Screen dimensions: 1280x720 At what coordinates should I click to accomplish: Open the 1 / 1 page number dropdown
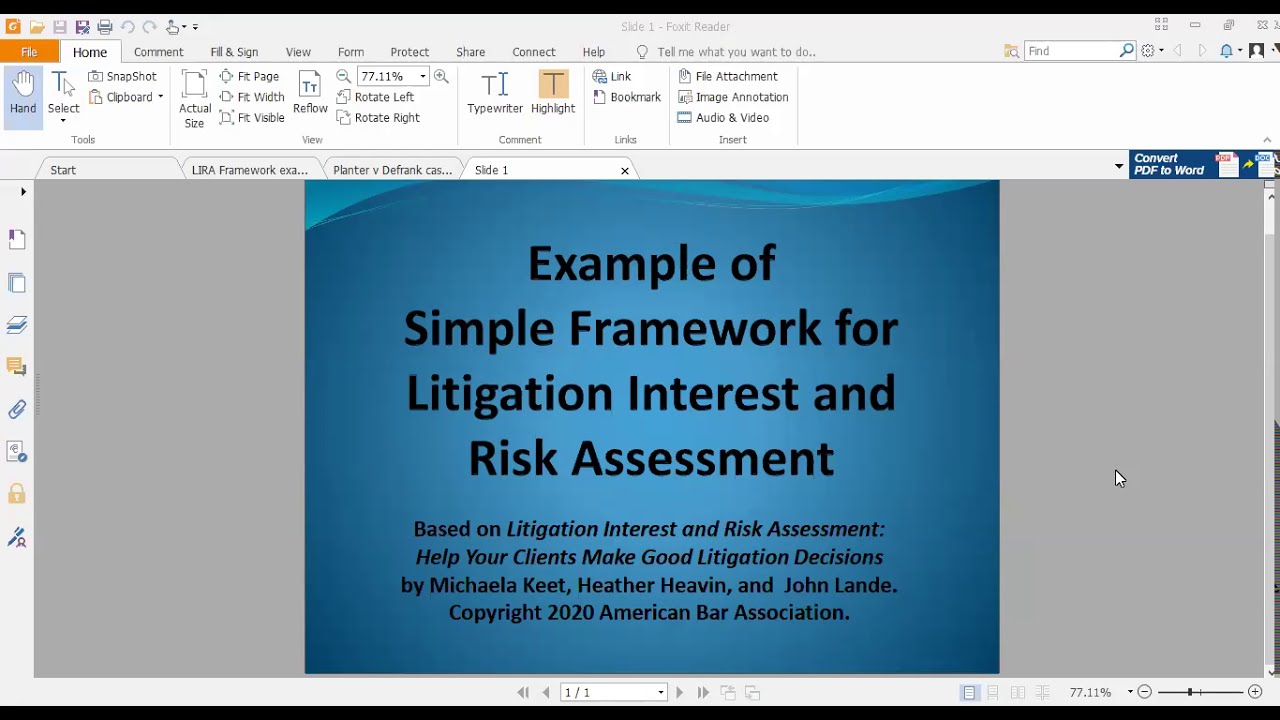click(x=660, y=692)
